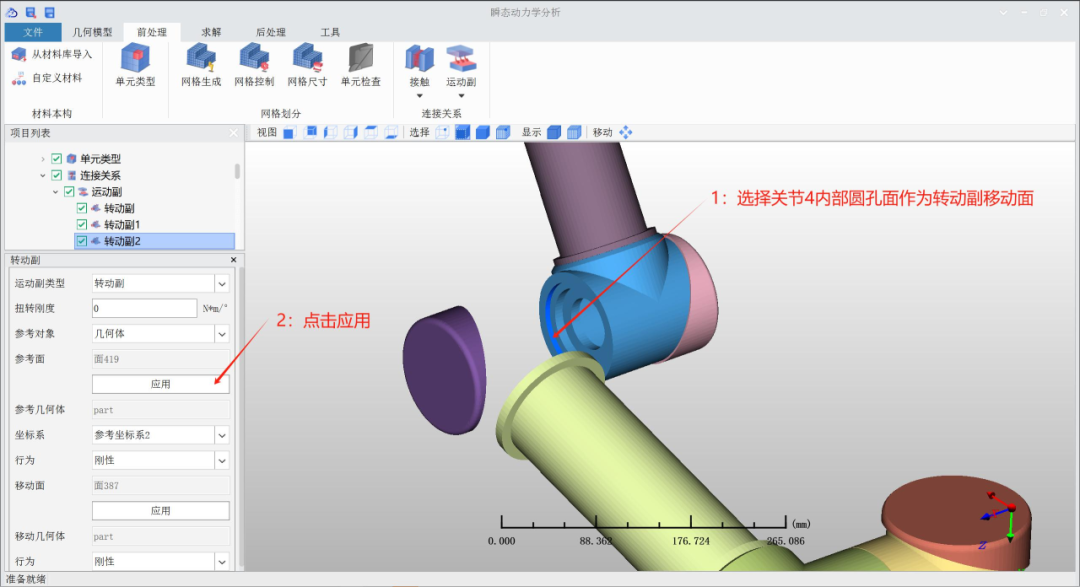Open the 坐标系 dropdown

pyautogui.click(x=222, y=435)
